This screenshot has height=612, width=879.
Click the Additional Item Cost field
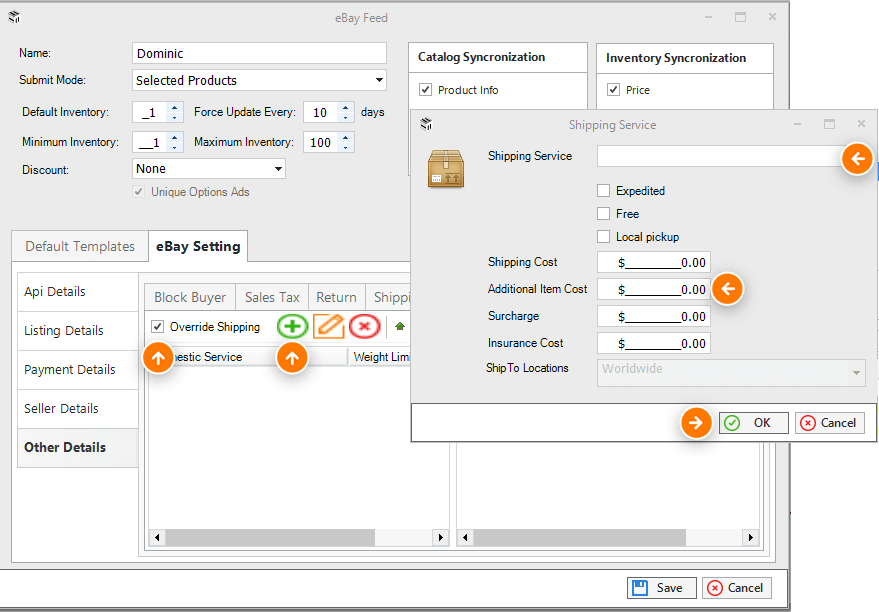click(654, 289)
